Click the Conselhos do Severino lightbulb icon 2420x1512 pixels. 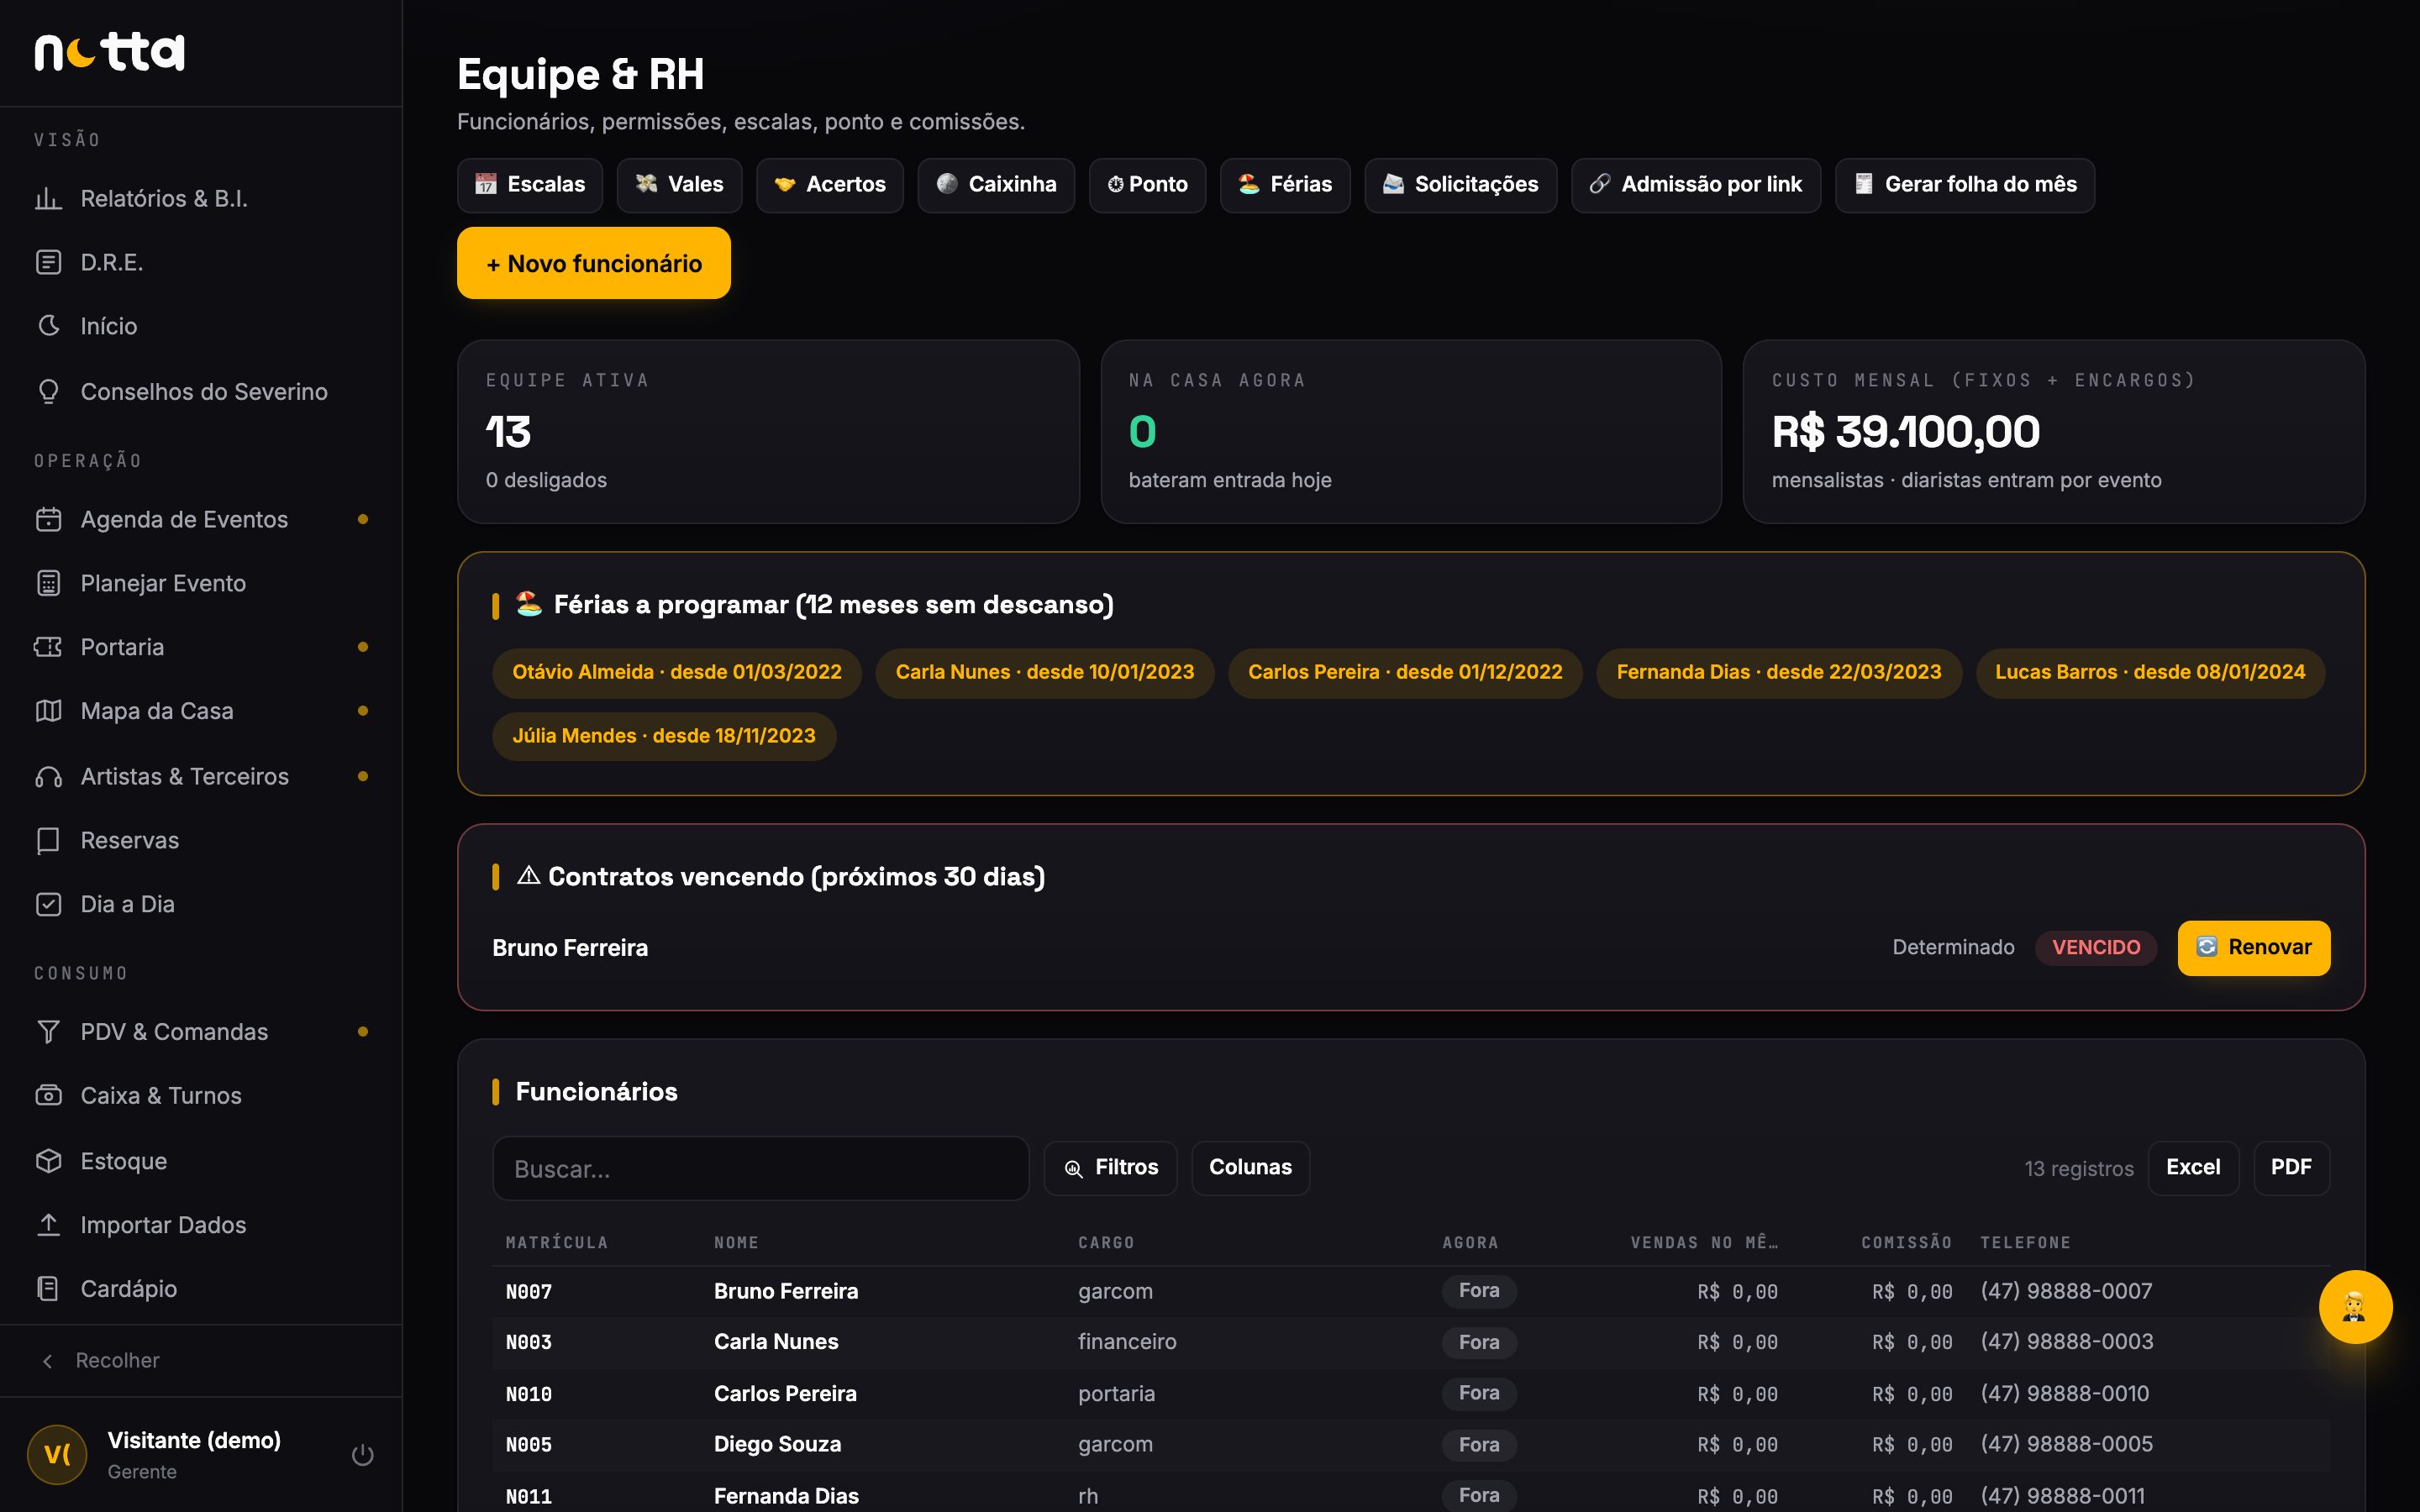(x=48, y=391)
